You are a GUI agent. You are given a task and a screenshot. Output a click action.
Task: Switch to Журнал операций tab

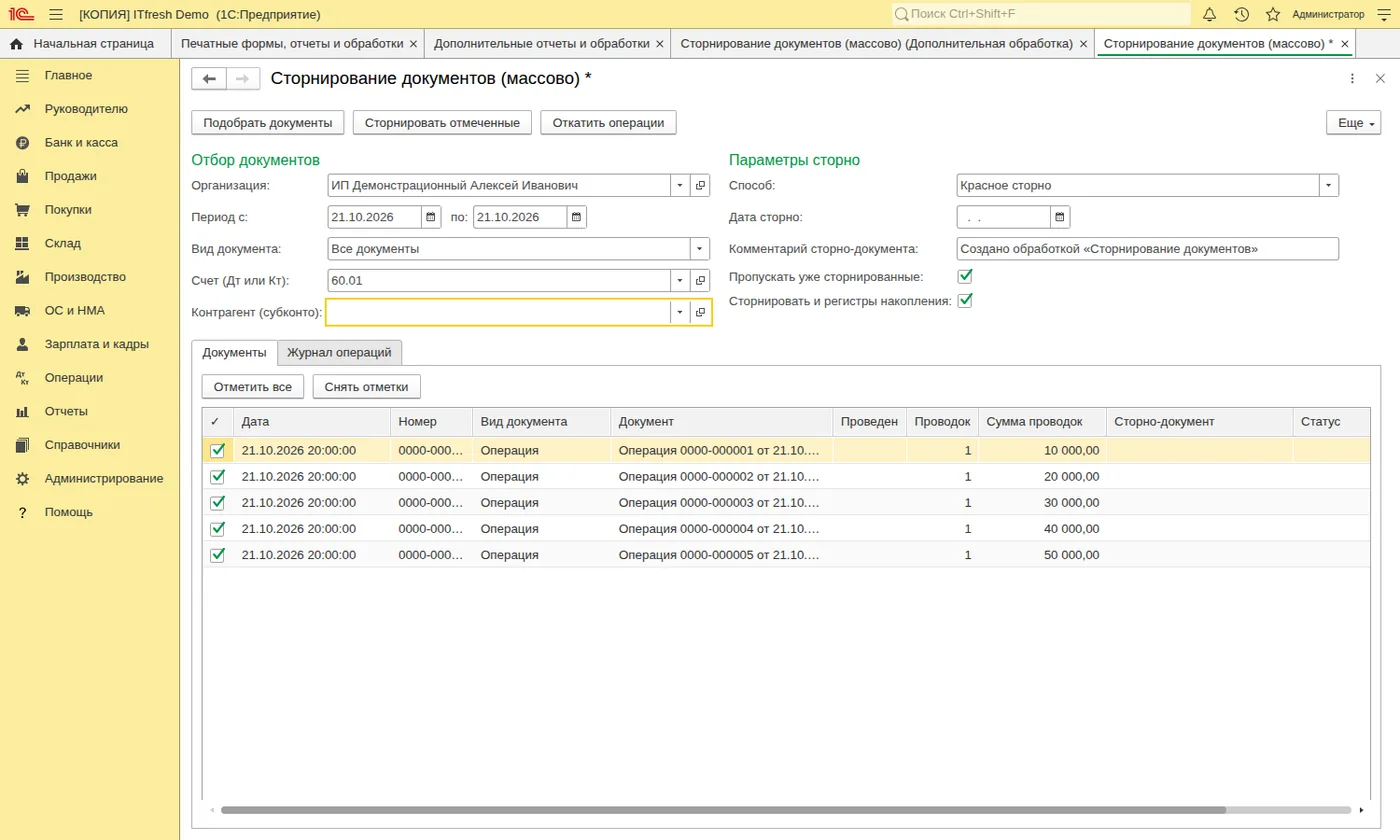pyautogui.click(x=339, y=353)
